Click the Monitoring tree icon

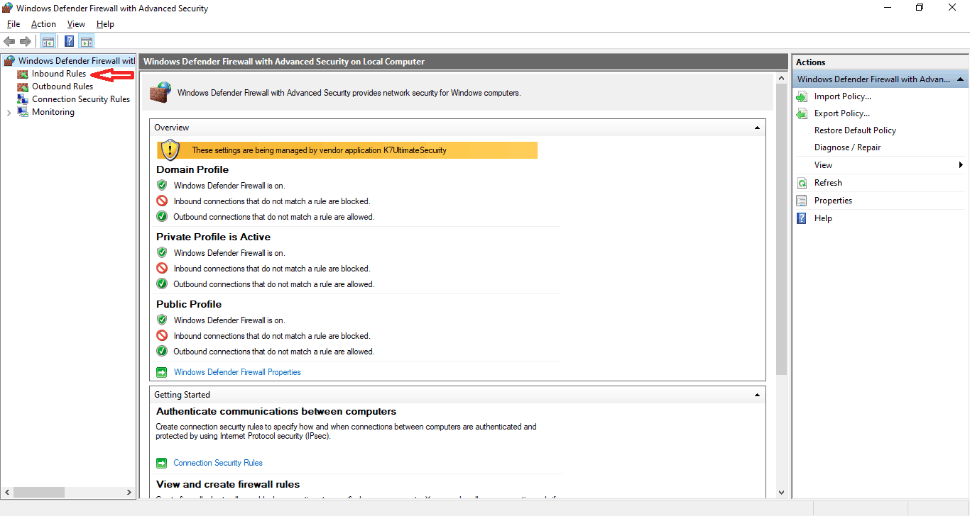pos(22,112)
